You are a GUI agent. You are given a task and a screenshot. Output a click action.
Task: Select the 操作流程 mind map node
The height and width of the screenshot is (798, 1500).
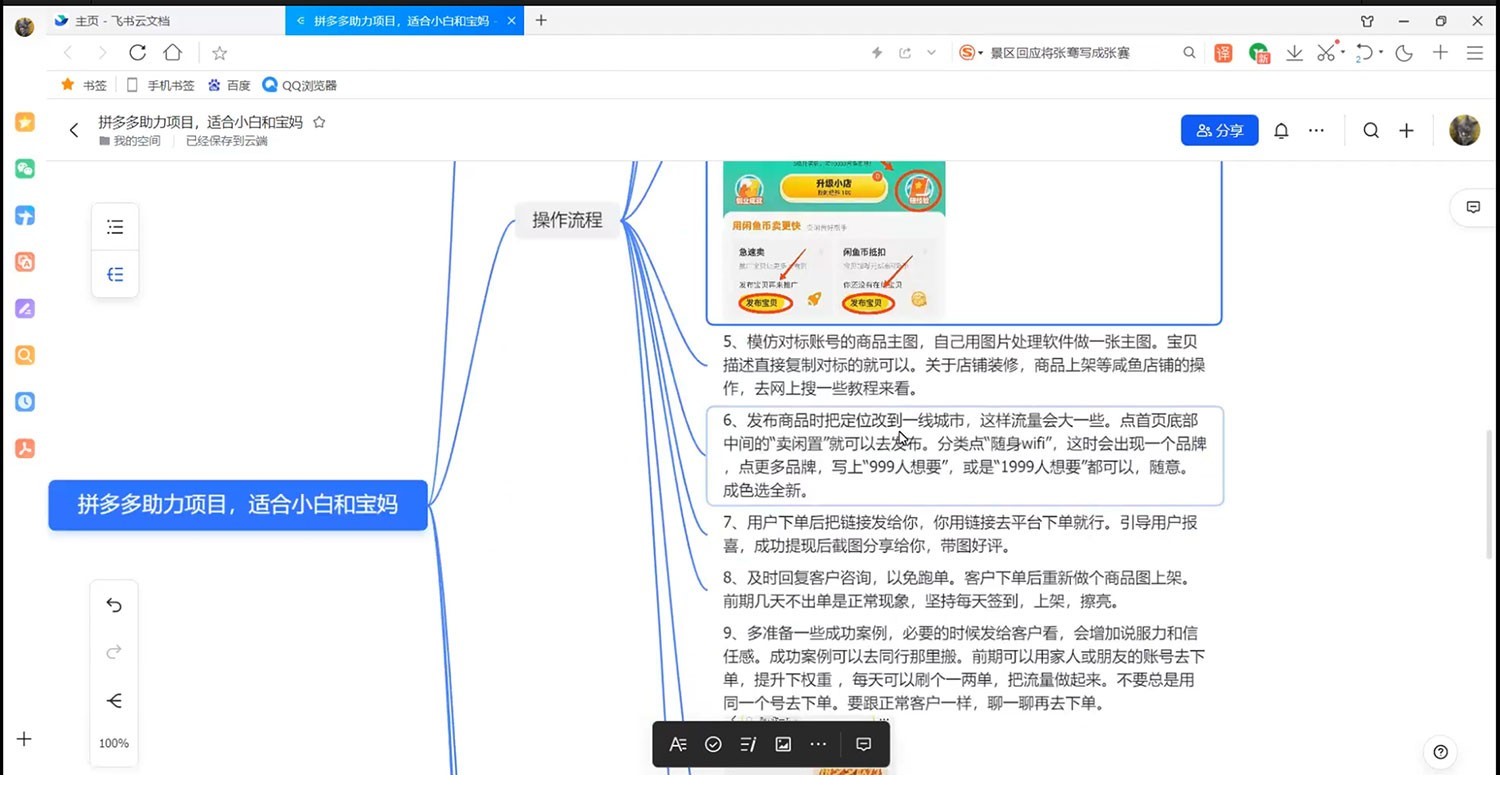(x=567, y=220)
